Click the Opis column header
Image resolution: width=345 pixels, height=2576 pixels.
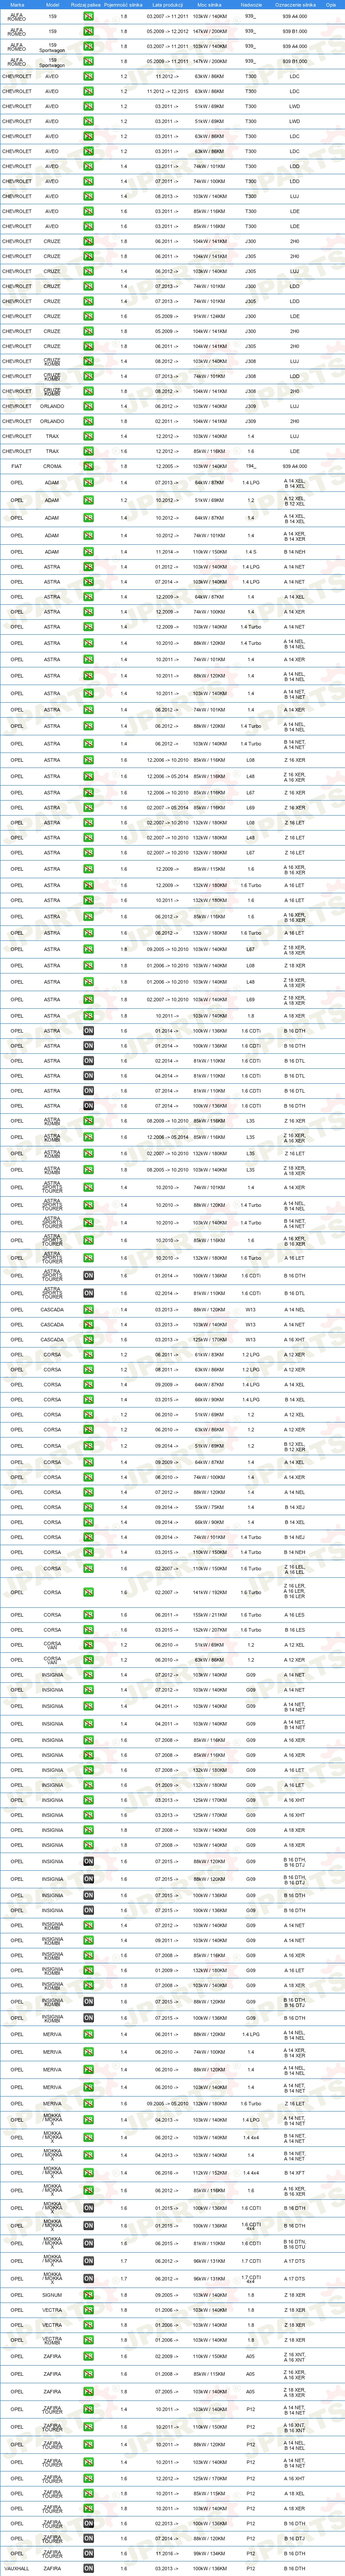click(331, 4)
